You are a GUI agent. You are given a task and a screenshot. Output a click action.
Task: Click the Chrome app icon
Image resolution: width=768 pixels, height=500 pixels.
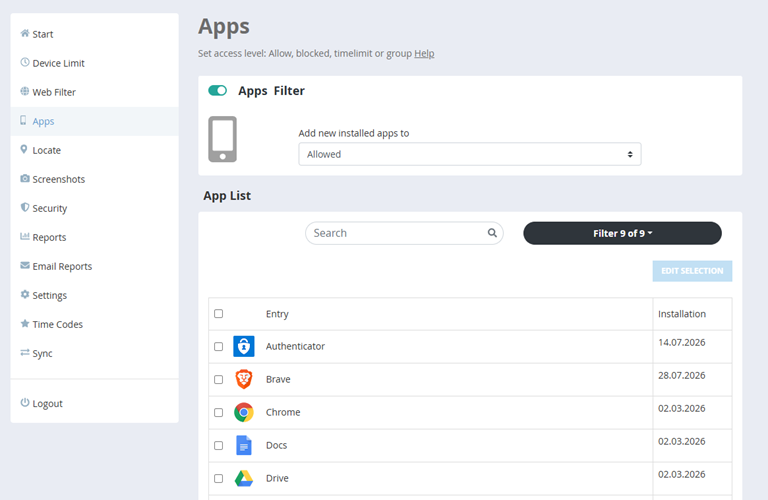tap(243, 412)
